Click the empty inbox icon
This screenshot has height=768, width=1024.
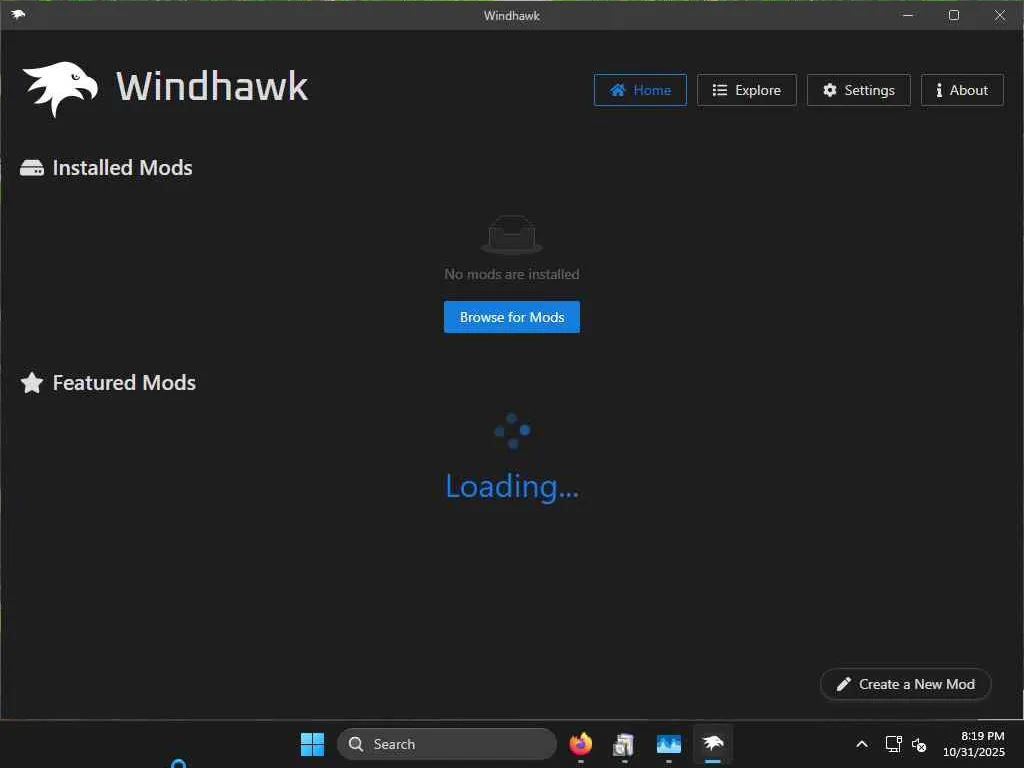pyautogui.click(x=511, y=234)
